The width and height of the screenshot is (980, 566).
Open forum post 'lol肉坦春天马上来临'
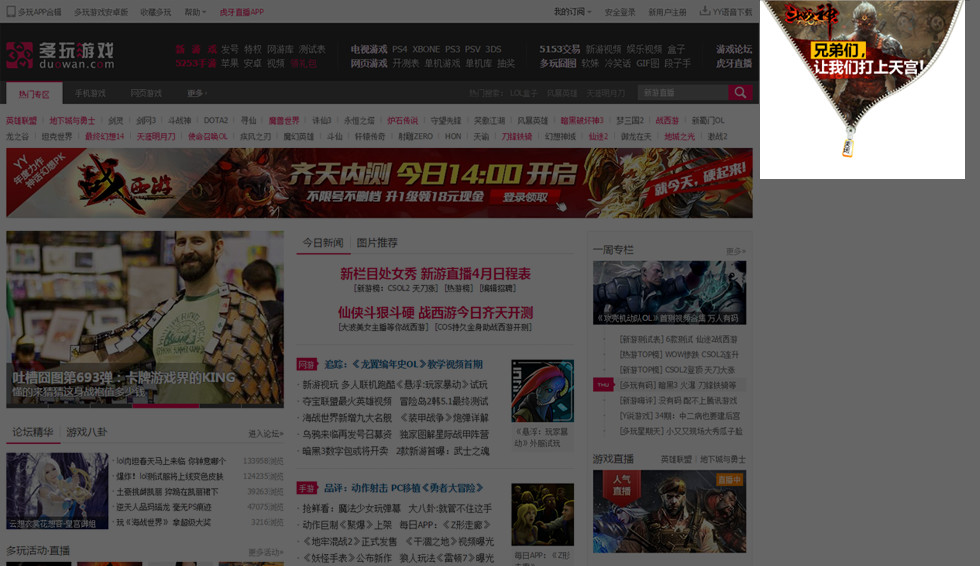tap(171, 461)
